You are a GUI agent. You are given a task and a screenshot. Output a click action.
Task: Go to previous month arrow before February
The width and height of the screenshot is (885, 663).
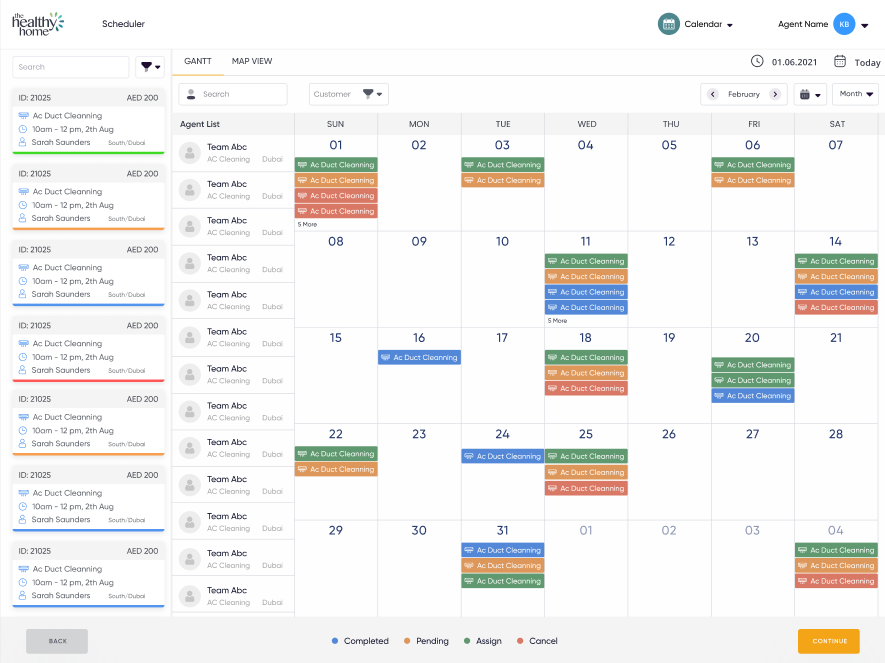pyautogui.click(x=713, y=94)
